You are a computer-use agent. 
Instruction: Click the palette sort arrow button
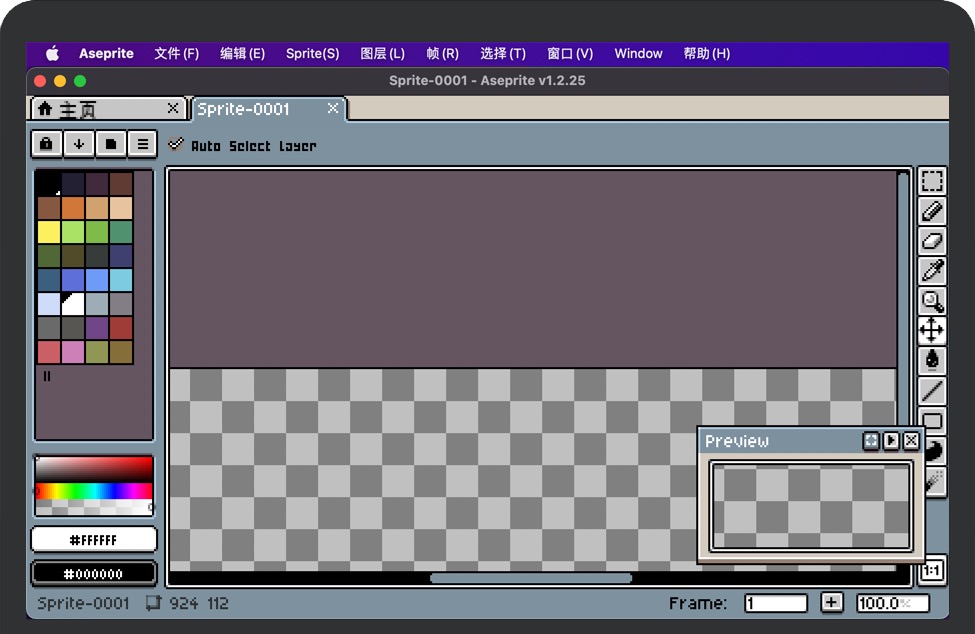[79, 144]
